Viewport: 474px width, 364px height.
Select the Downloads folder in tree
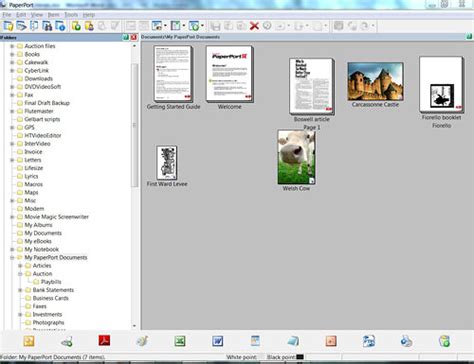pyautogui.click(x=39, y=79)
